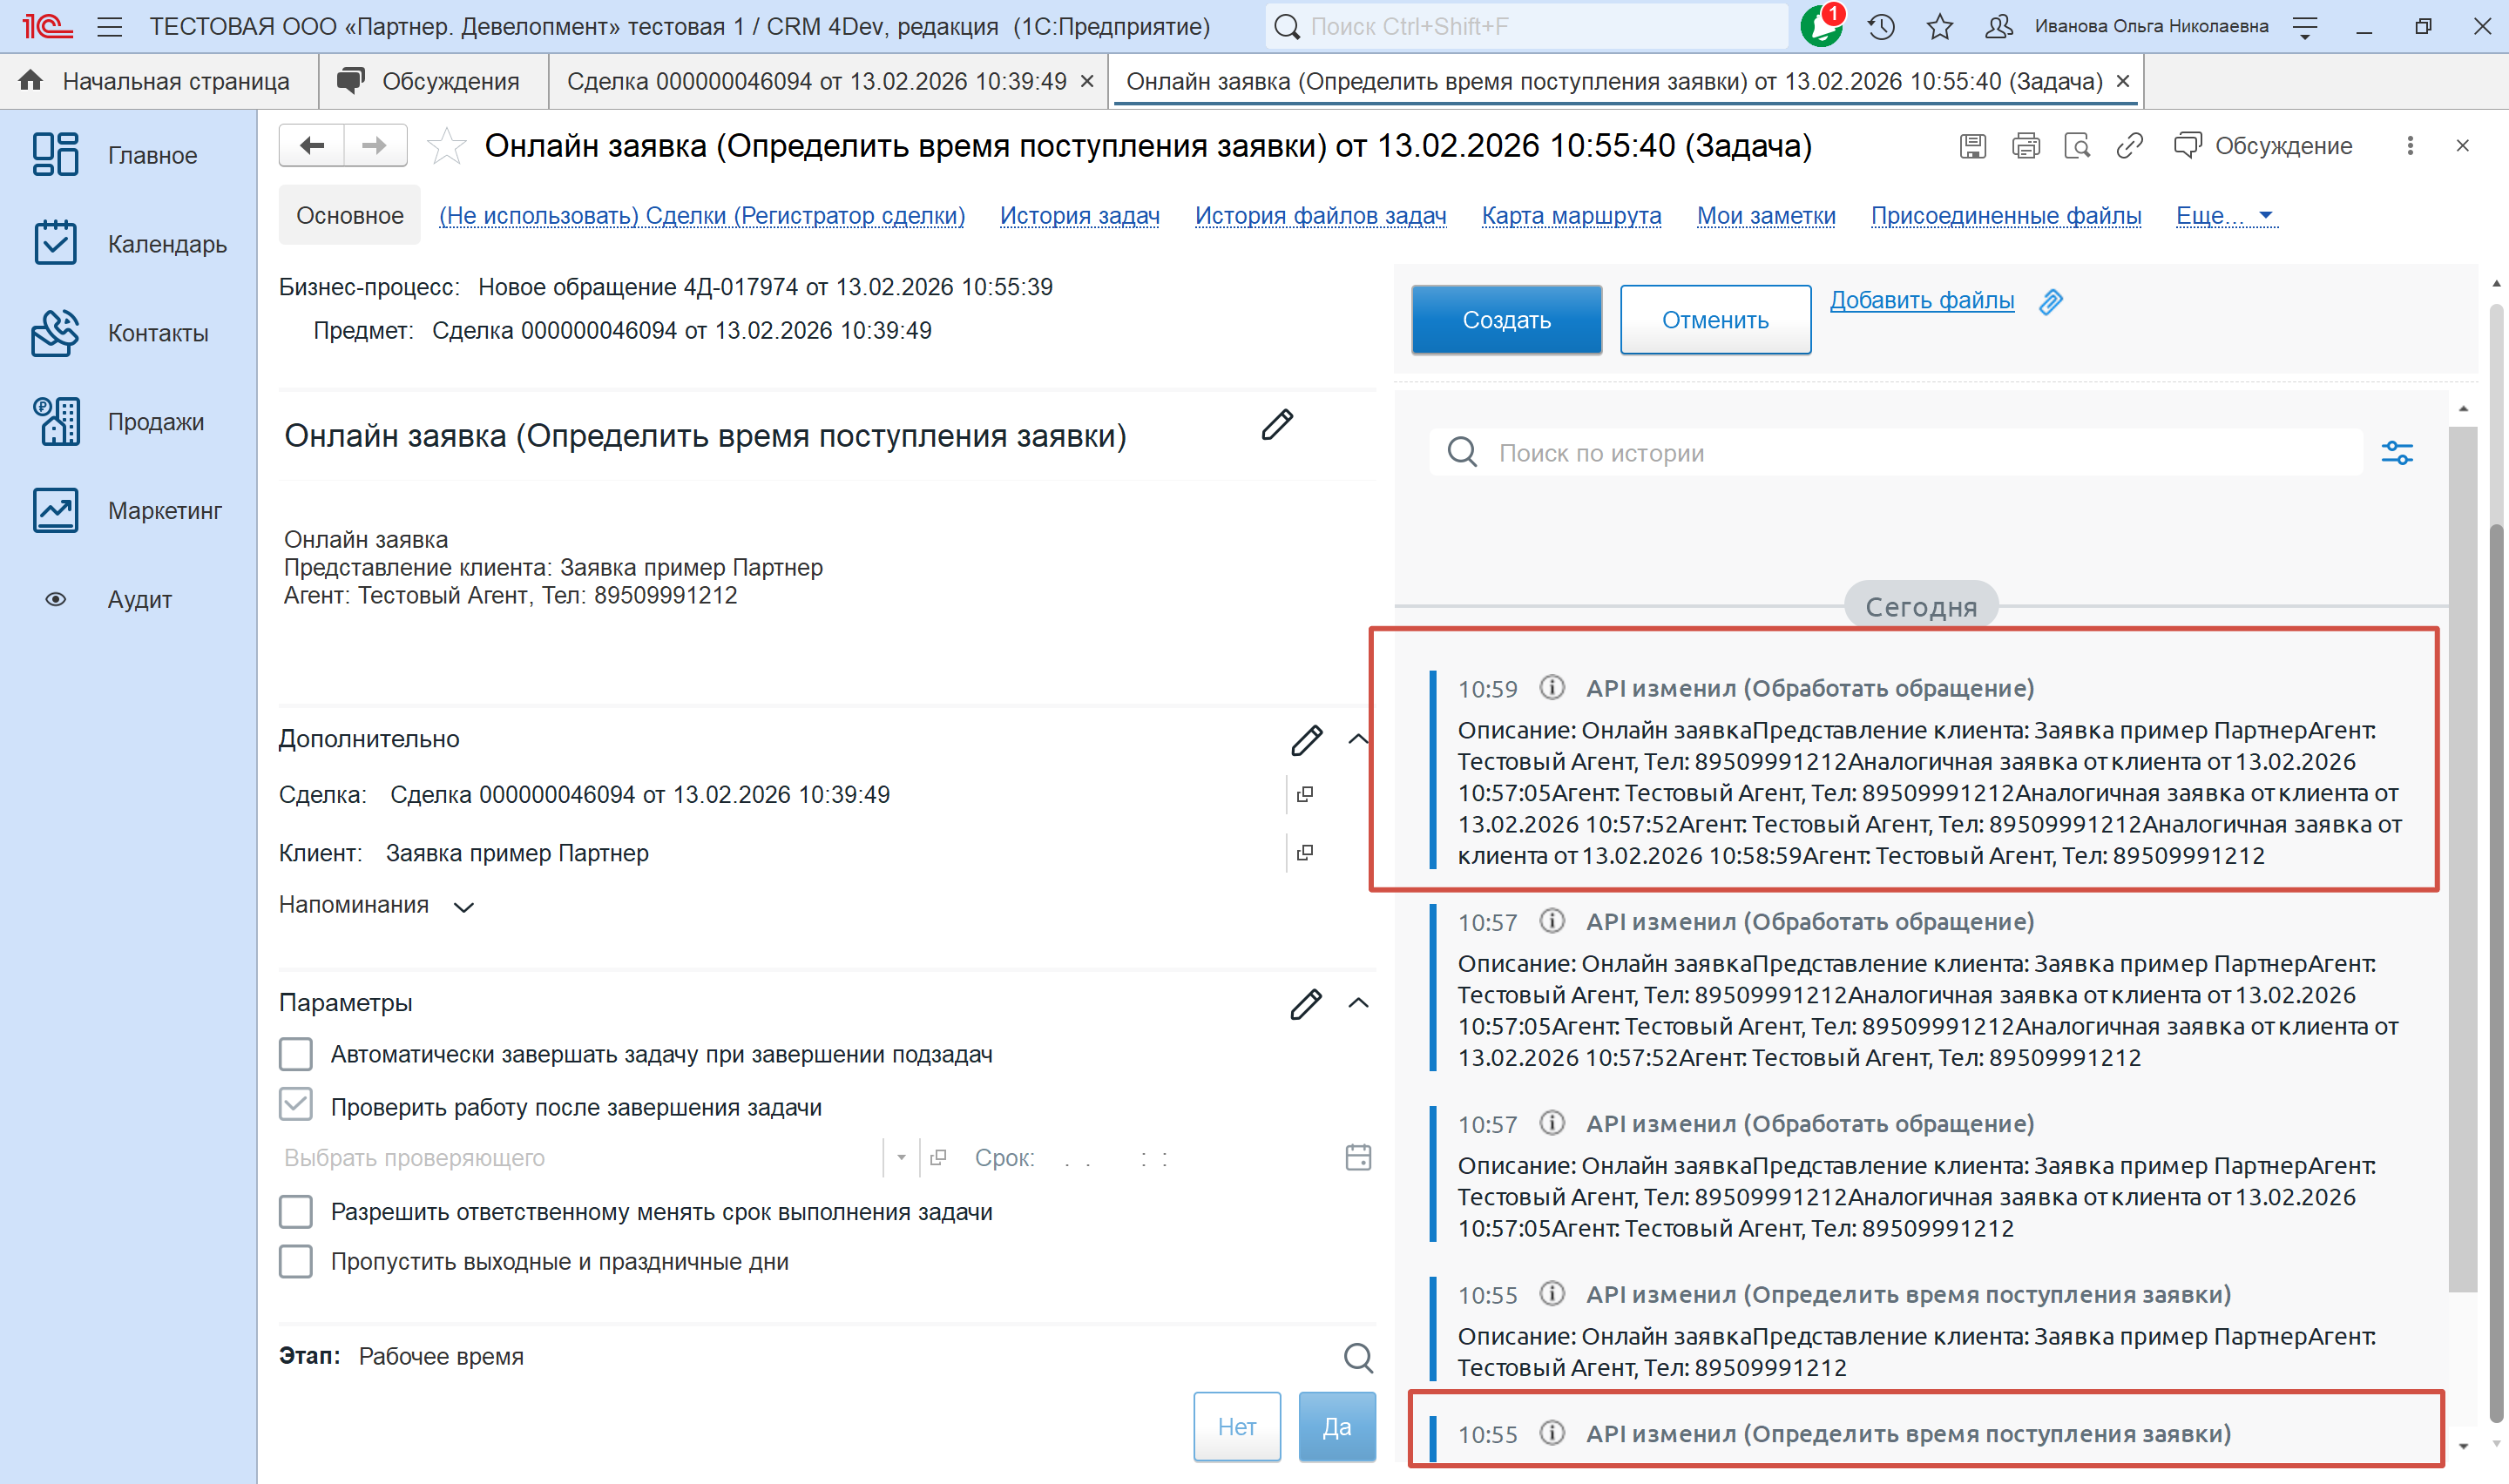Open the Добавить файлы link
Viewport: 2509px width, 1484px height.
(x=1921, y=300)
